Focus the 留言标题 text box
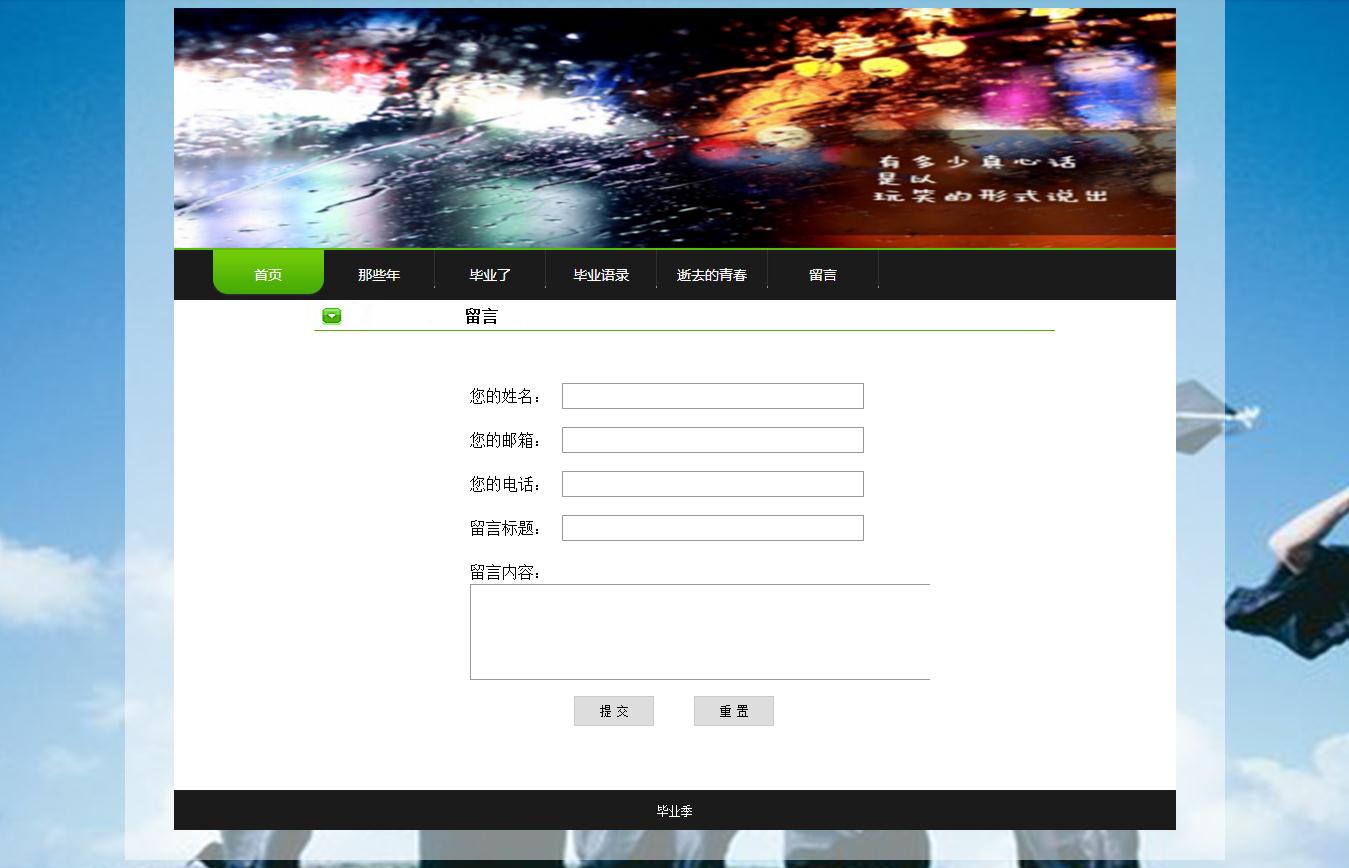 (x=712, y=528)
